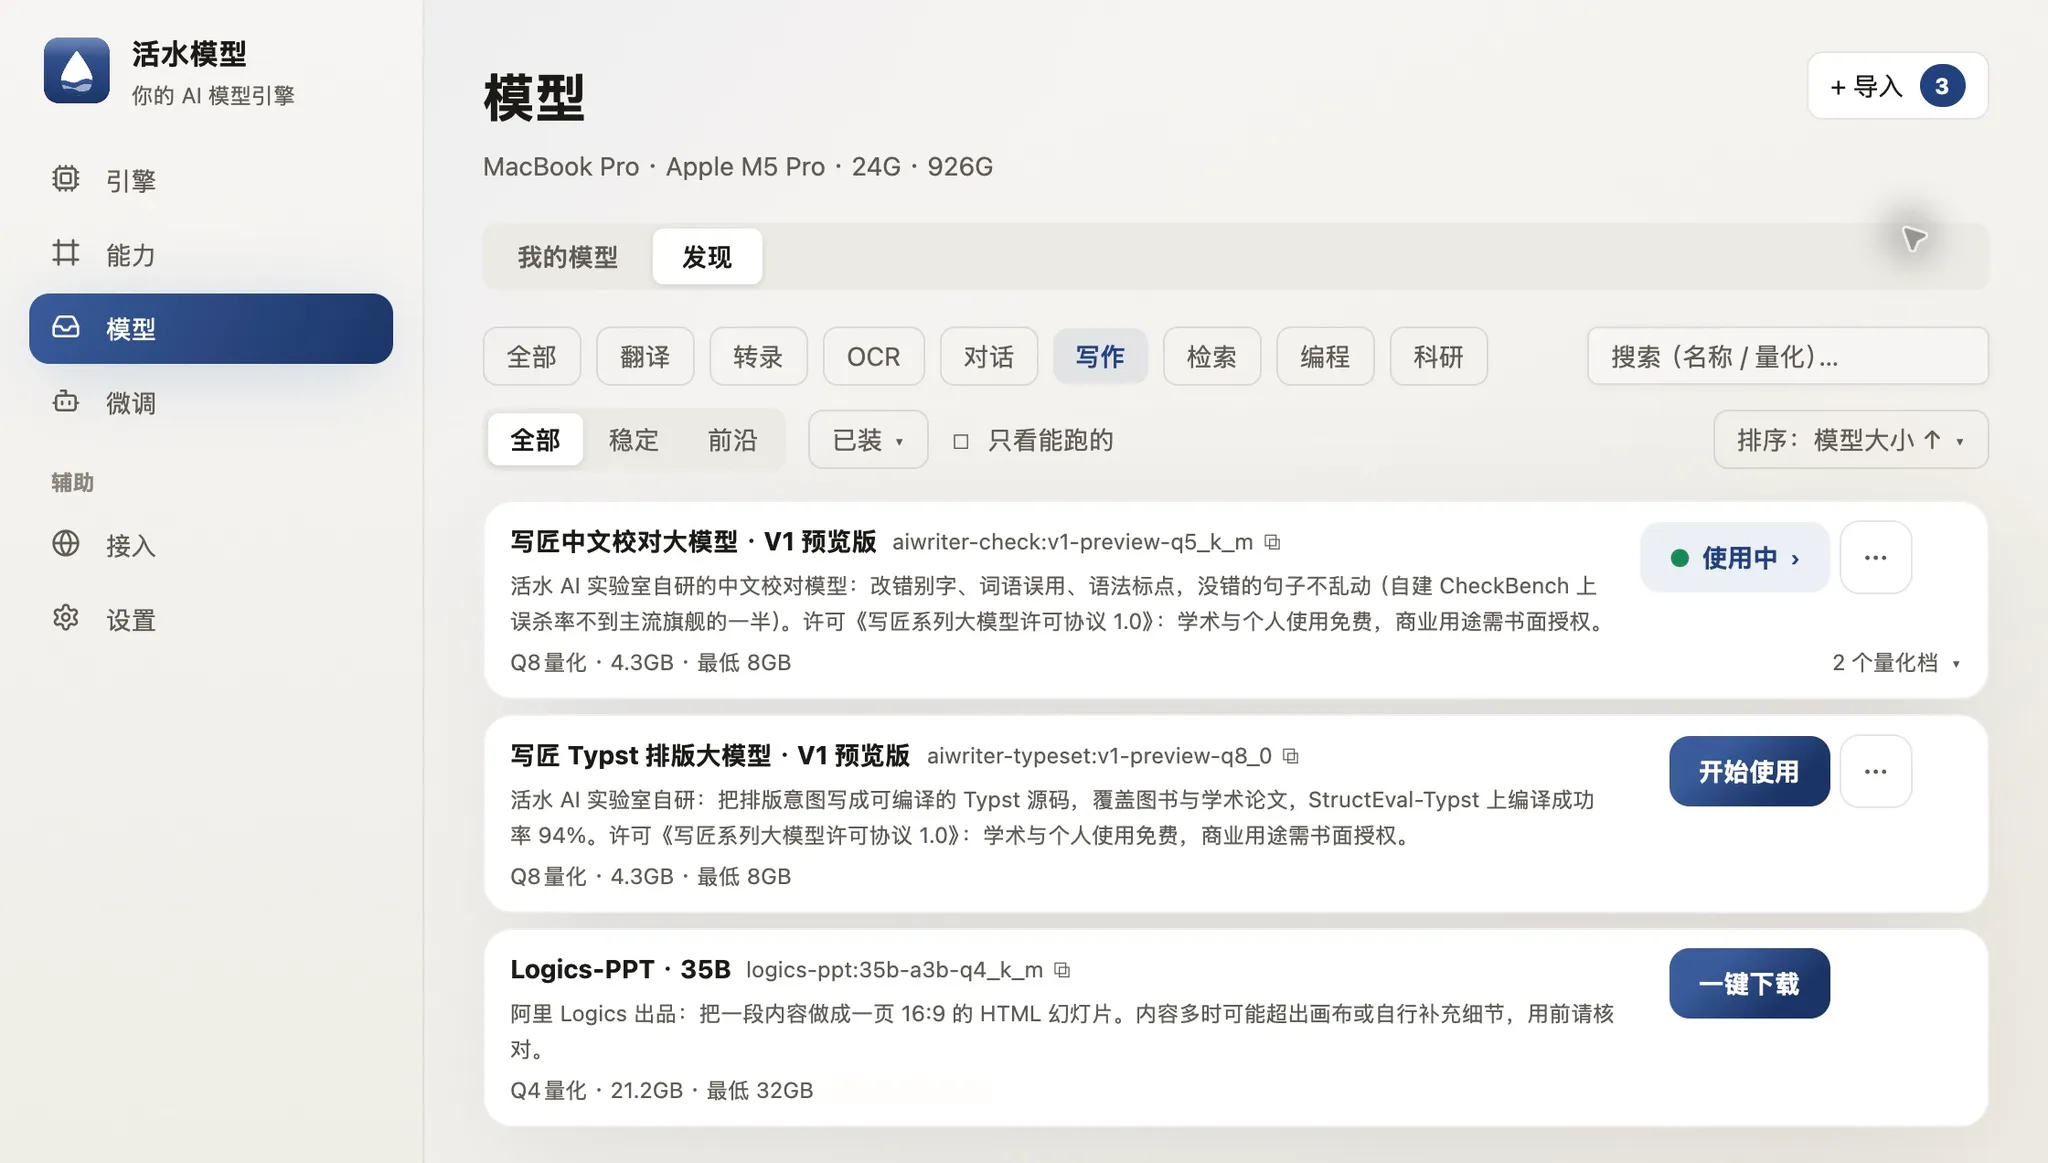The height and width of the screenshot is (1163, 2048).
Task: Click Q4 量化 · 21.2GB · 最低 32GB text
Action: 661,1090
